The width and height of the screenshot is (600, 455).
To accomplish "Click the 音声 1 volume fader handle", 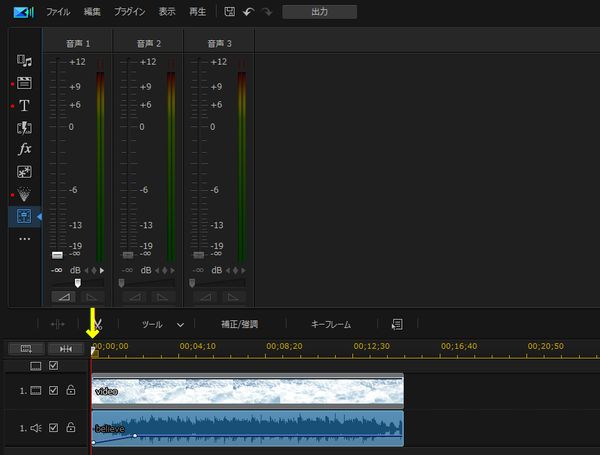I will point(57,255).
